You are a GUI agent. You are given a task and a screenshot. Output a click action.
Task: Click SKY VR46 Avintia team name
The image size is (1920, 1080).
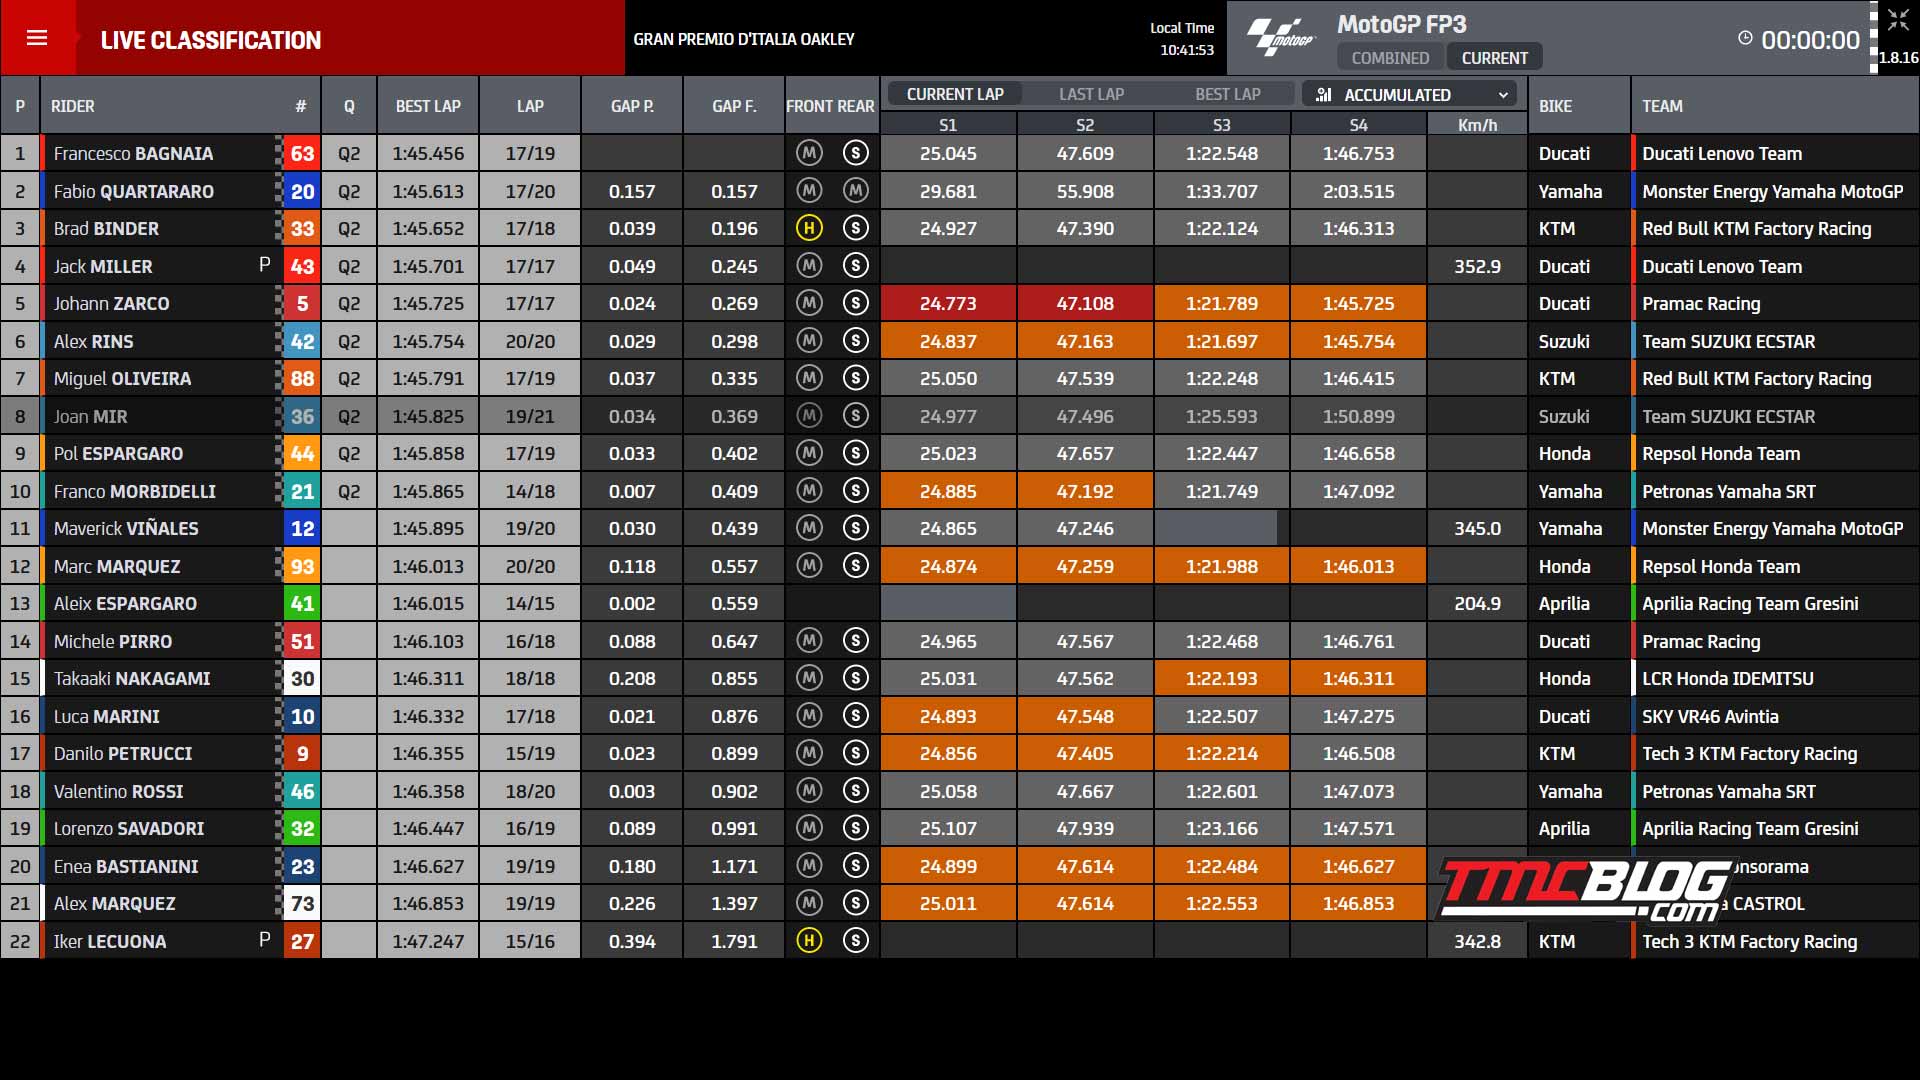(1710, 716)
